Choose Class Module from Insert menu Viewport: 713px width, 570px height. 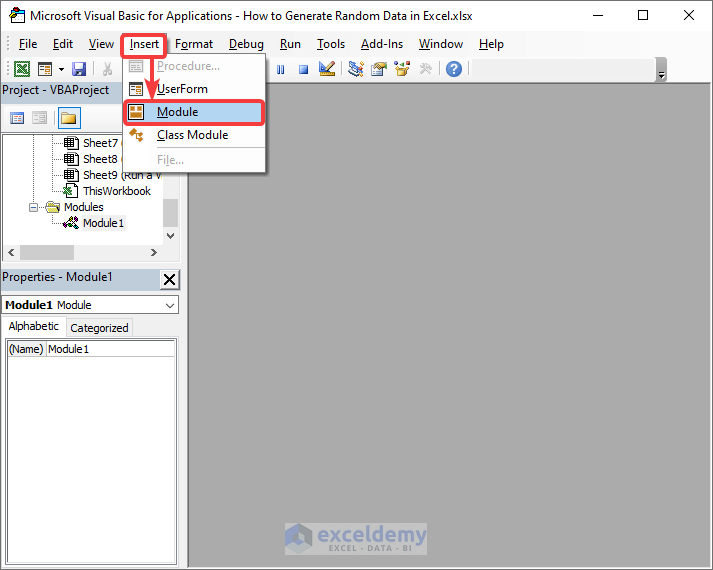click(x=194, y=135)
